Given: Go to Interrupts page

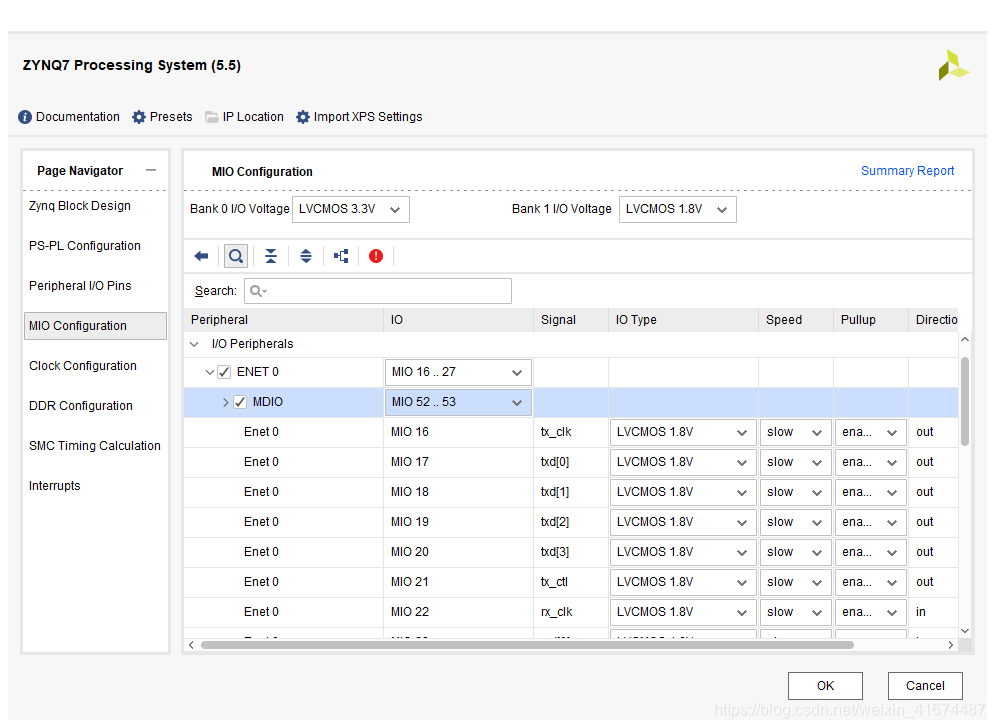Looking at the screenshot, I should (55, 486).
